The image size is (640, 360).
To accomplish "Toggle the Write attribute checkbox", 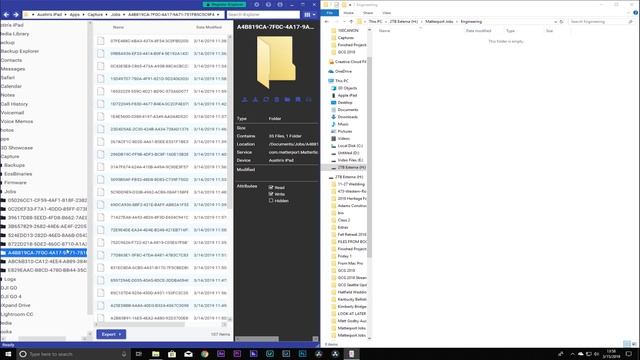I will point(271,194).
